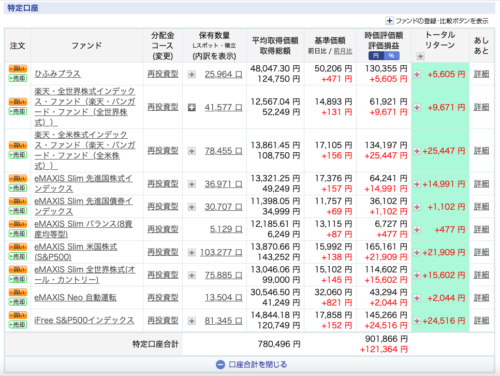The height and width of the screenshot is (376, 500).
Task: Open eMAXIS Slim 先進国株式インデックス link
Action: point(83,184)
